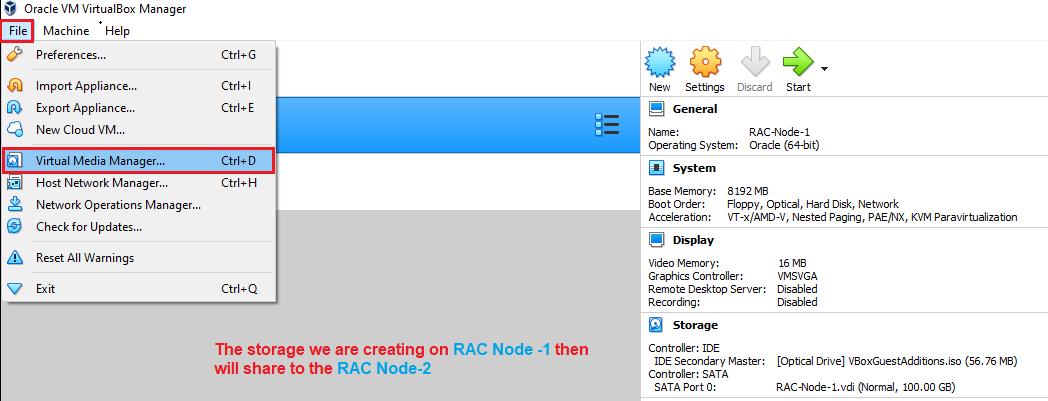
Task: Open Host Network Manager
Action: tap(138, 182)
